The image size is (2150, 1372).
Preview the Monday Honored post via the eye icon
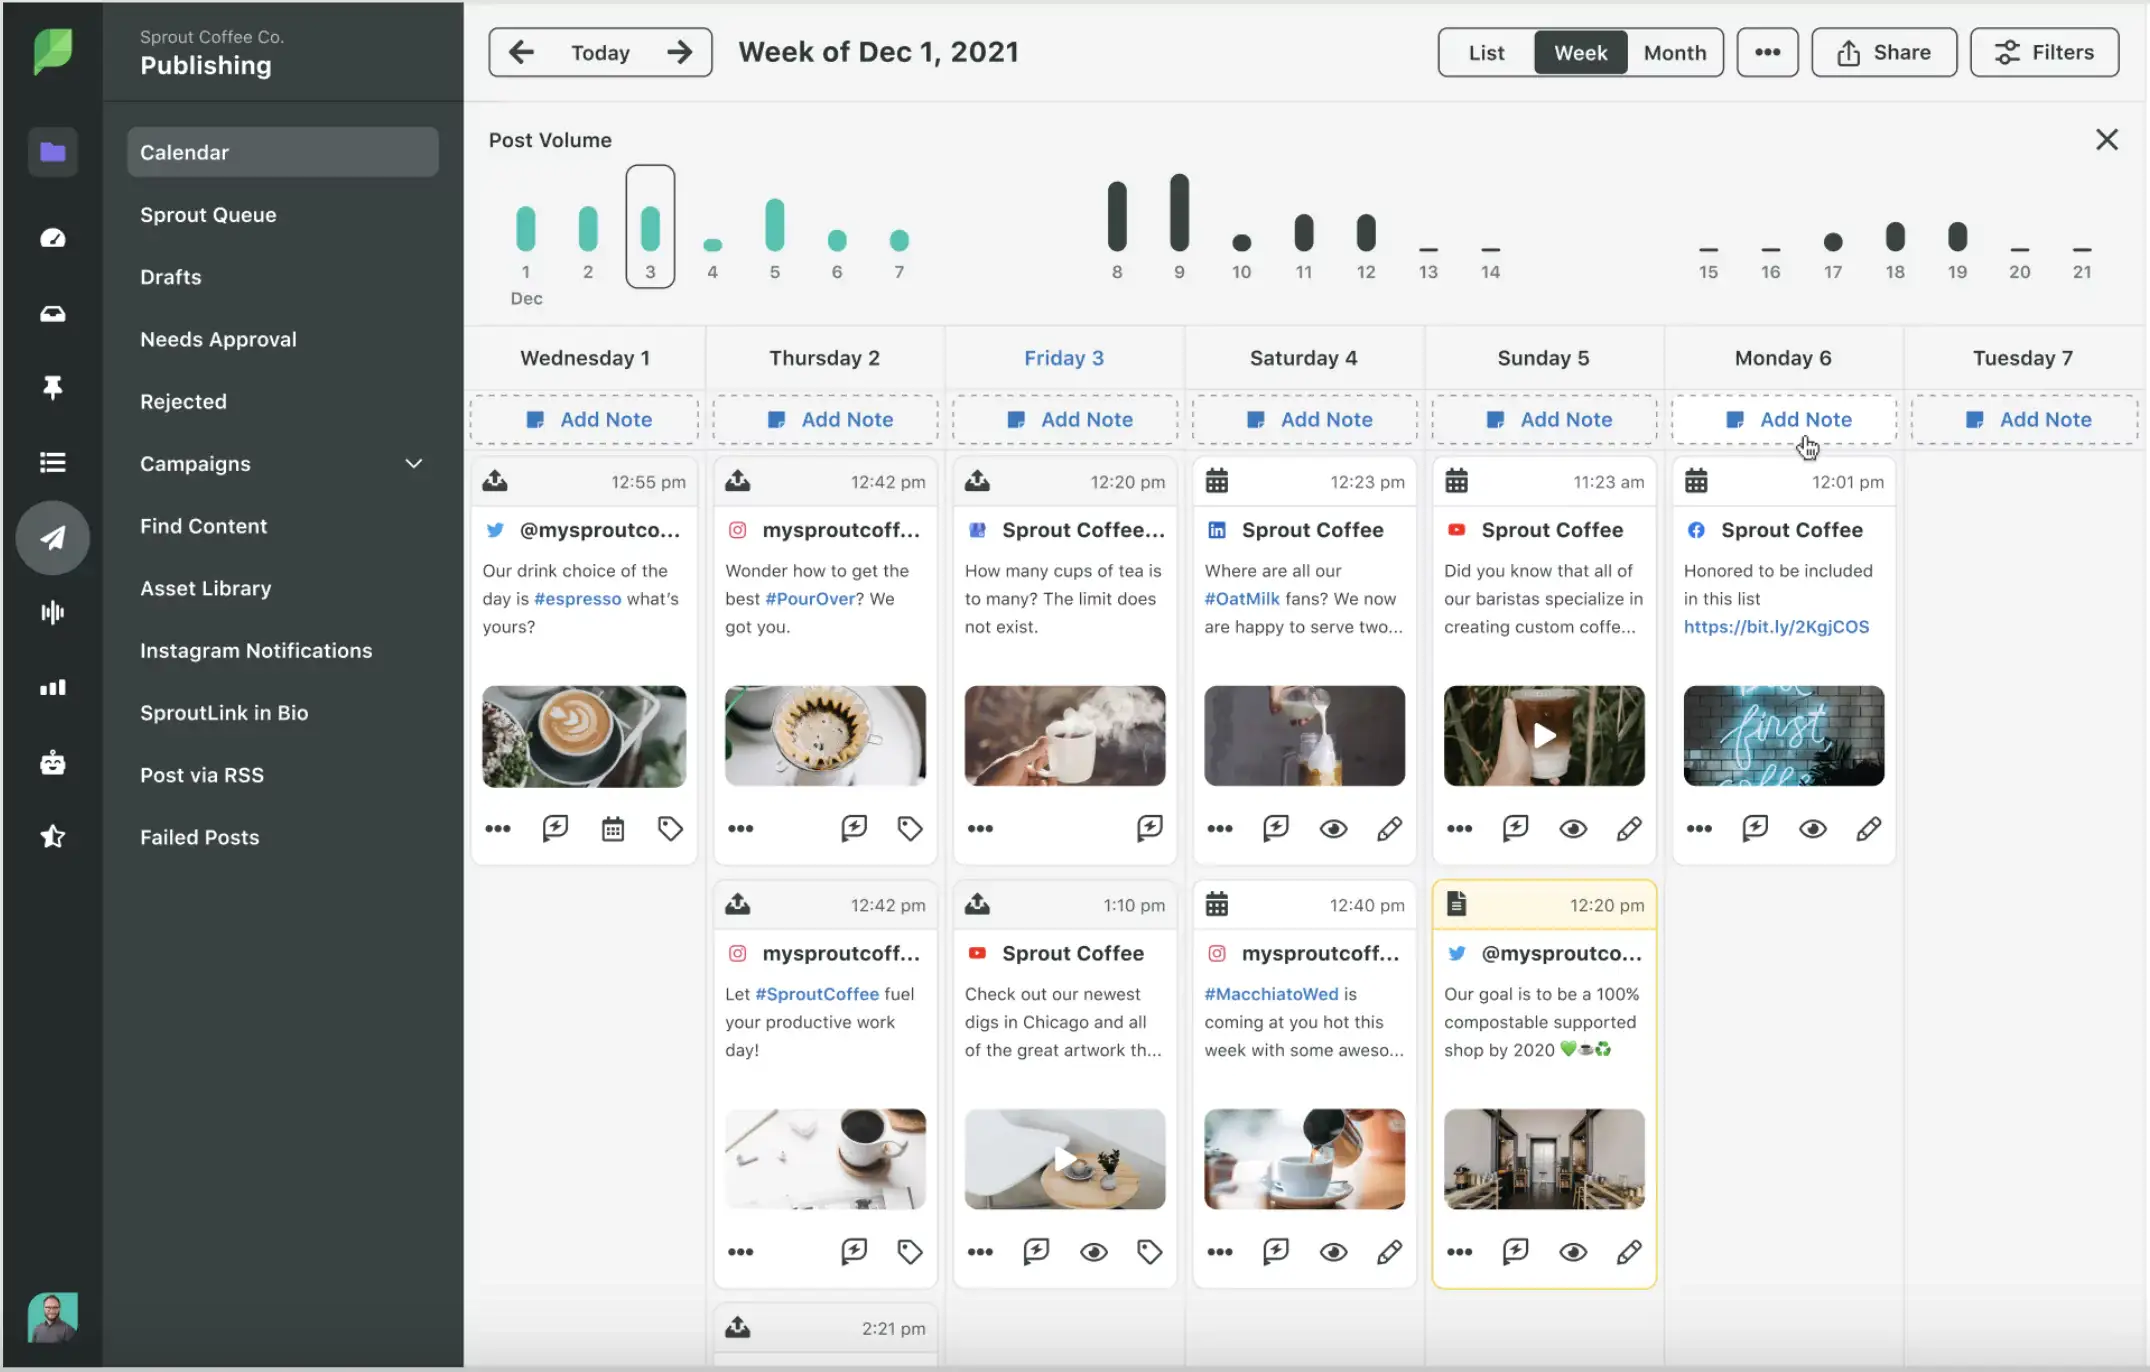(1812, 828)
